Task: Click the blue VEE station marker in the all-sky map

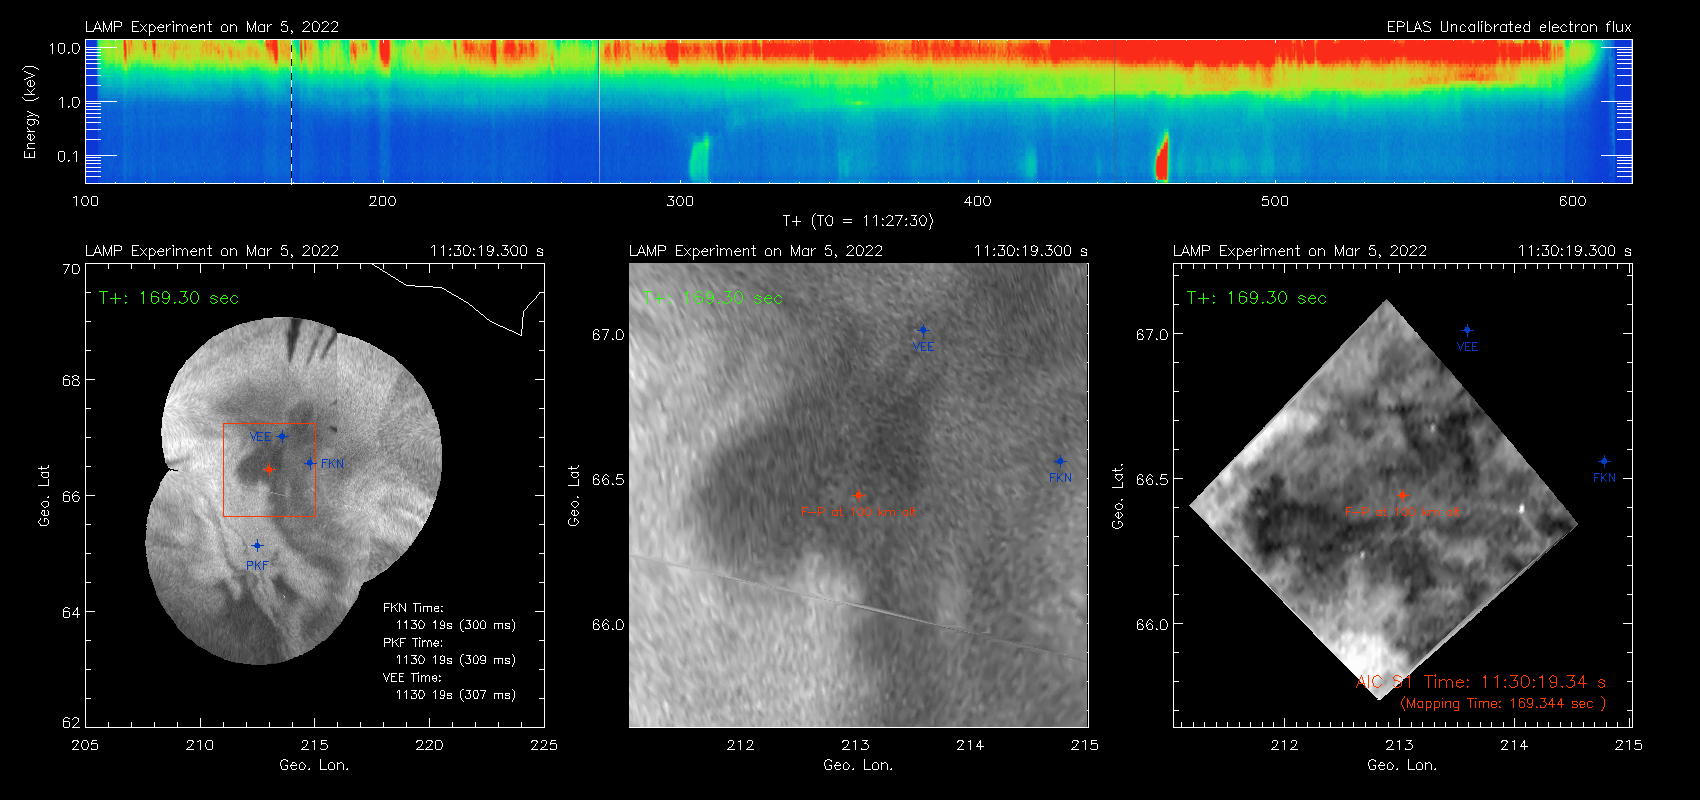Action: click(x=282, y=436)
